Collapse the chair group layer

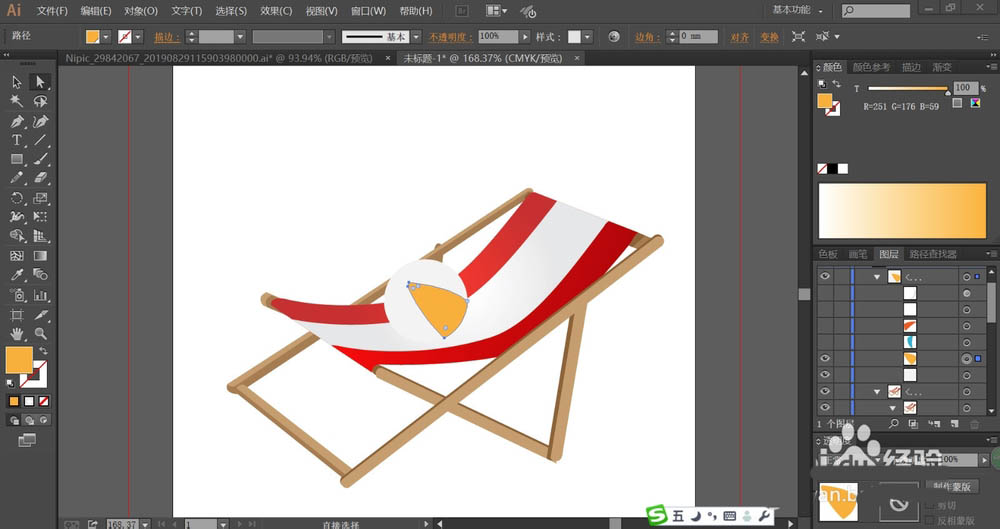tap(877, 392)
